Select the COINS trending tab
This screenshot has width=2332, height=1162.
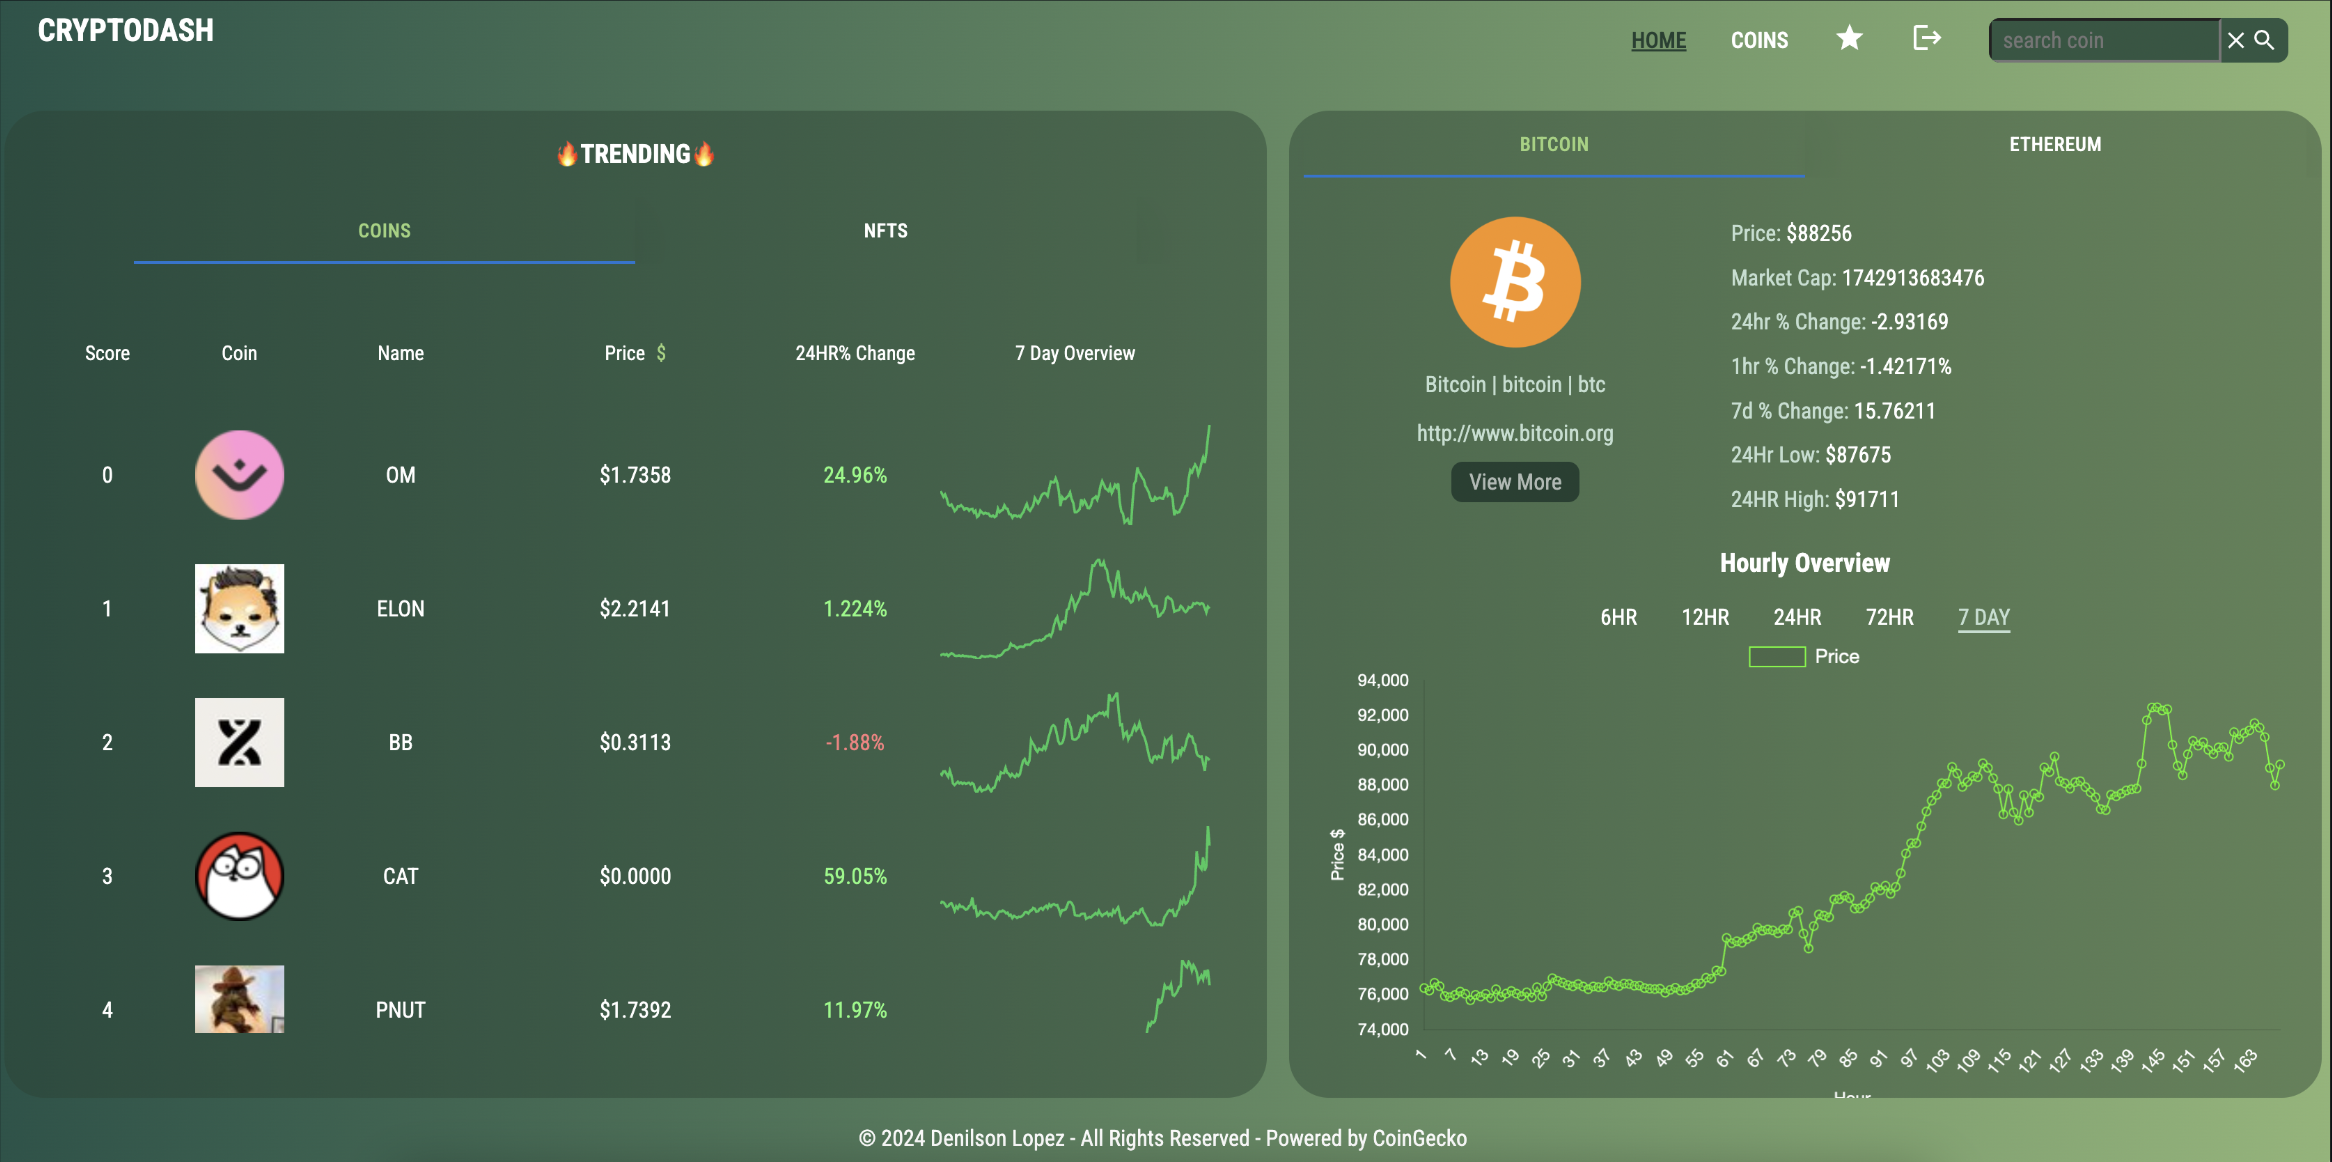coord(384,231)
